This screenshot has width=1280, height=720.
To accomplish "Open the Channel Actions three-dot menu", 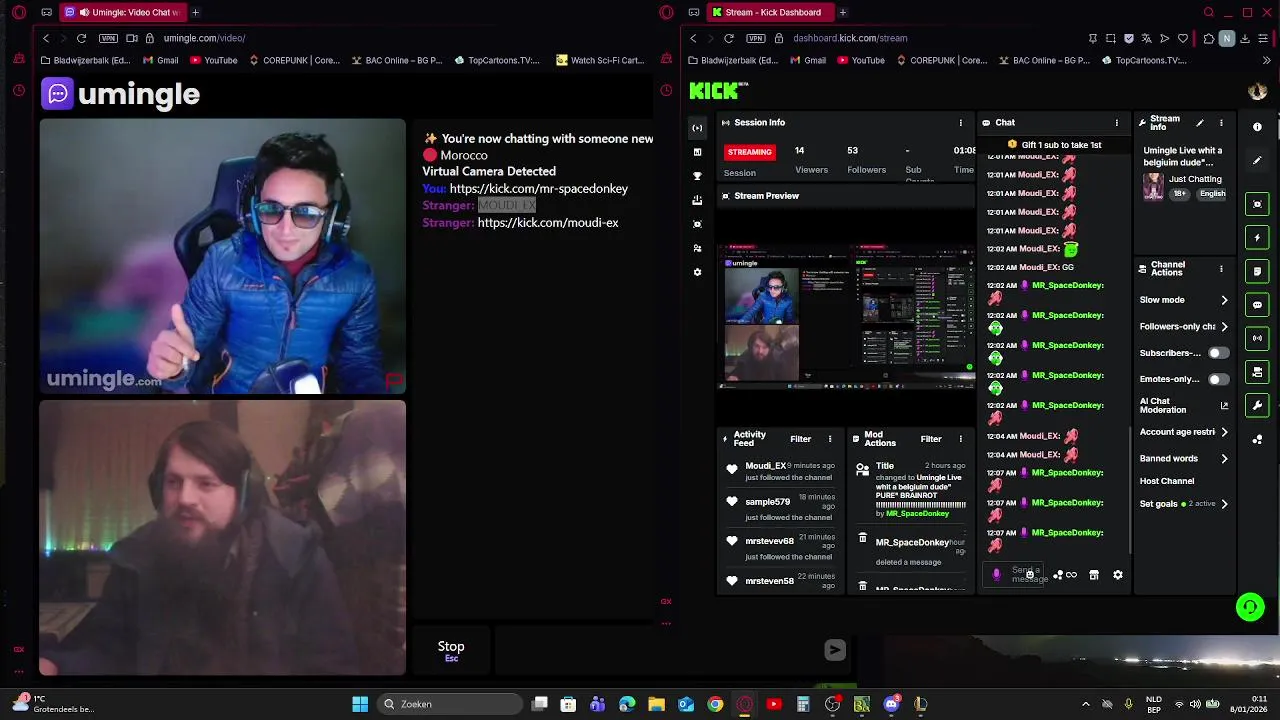I will (1221, 269).
